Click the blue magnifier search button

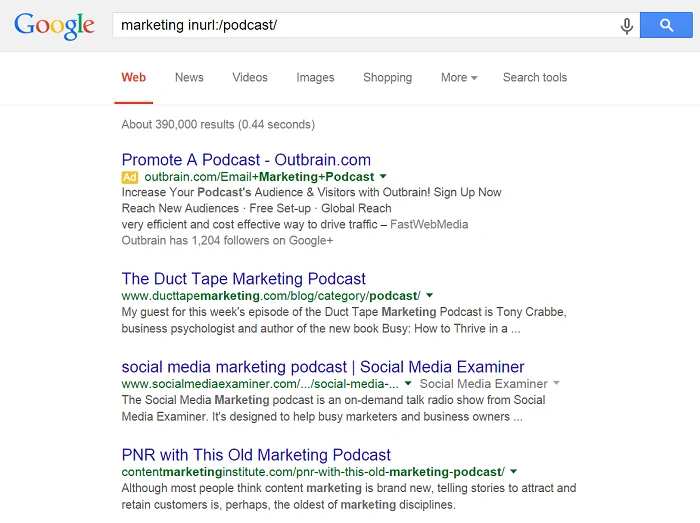[666, 25]
